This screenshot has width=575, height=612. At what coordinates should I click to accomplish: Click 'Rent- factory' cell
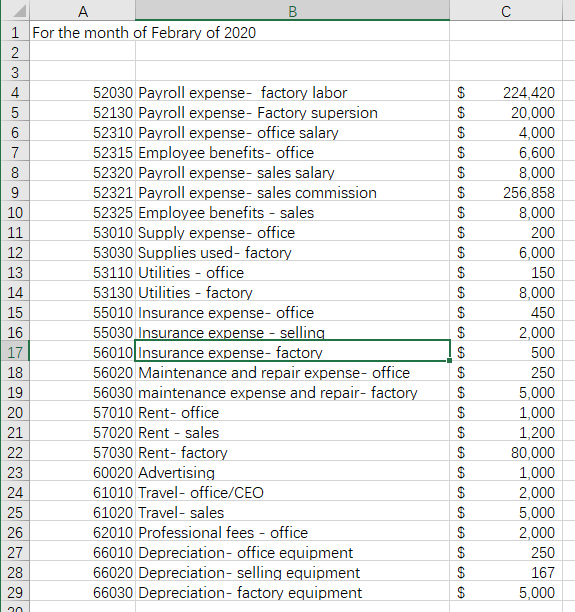click(x=292, y=452)
